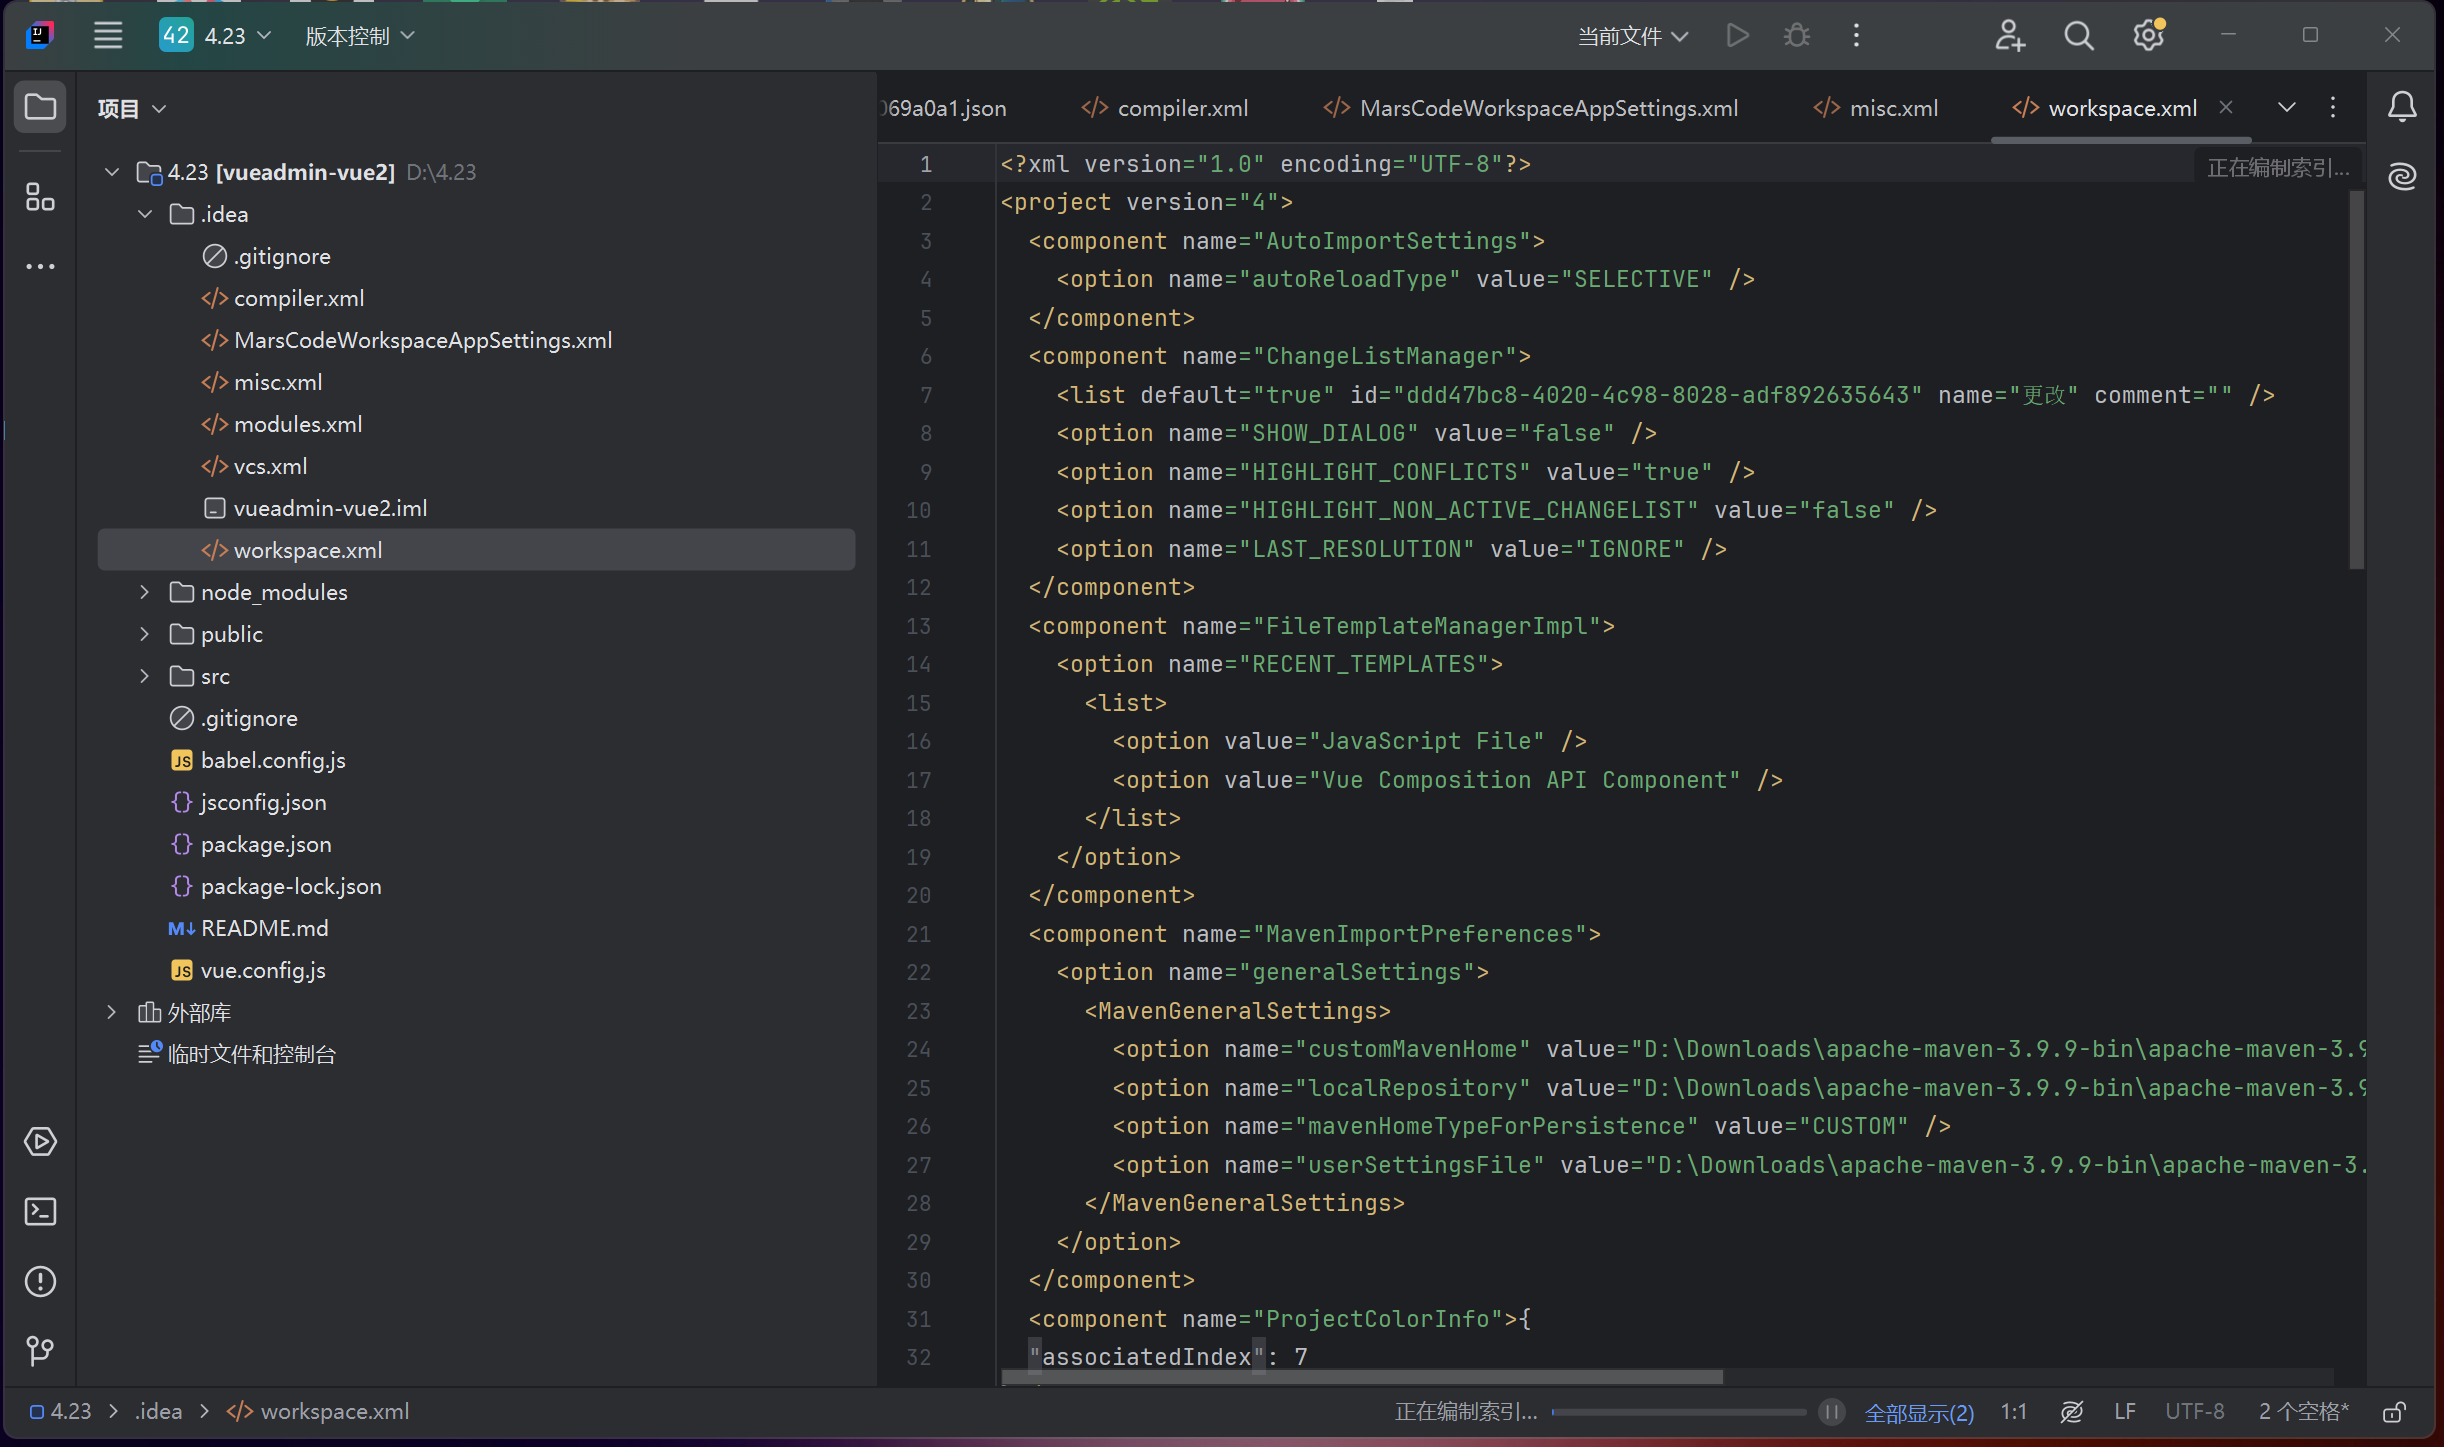
Task: Collapse the .idea folder
Action: pyautogui.click(x=146, y=214)
